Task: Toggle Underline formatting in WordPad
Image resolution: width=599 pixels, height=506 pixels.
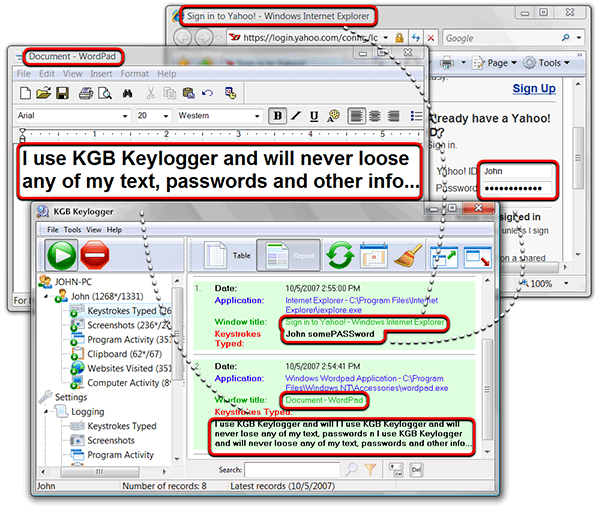Action: tap(314, 116)
